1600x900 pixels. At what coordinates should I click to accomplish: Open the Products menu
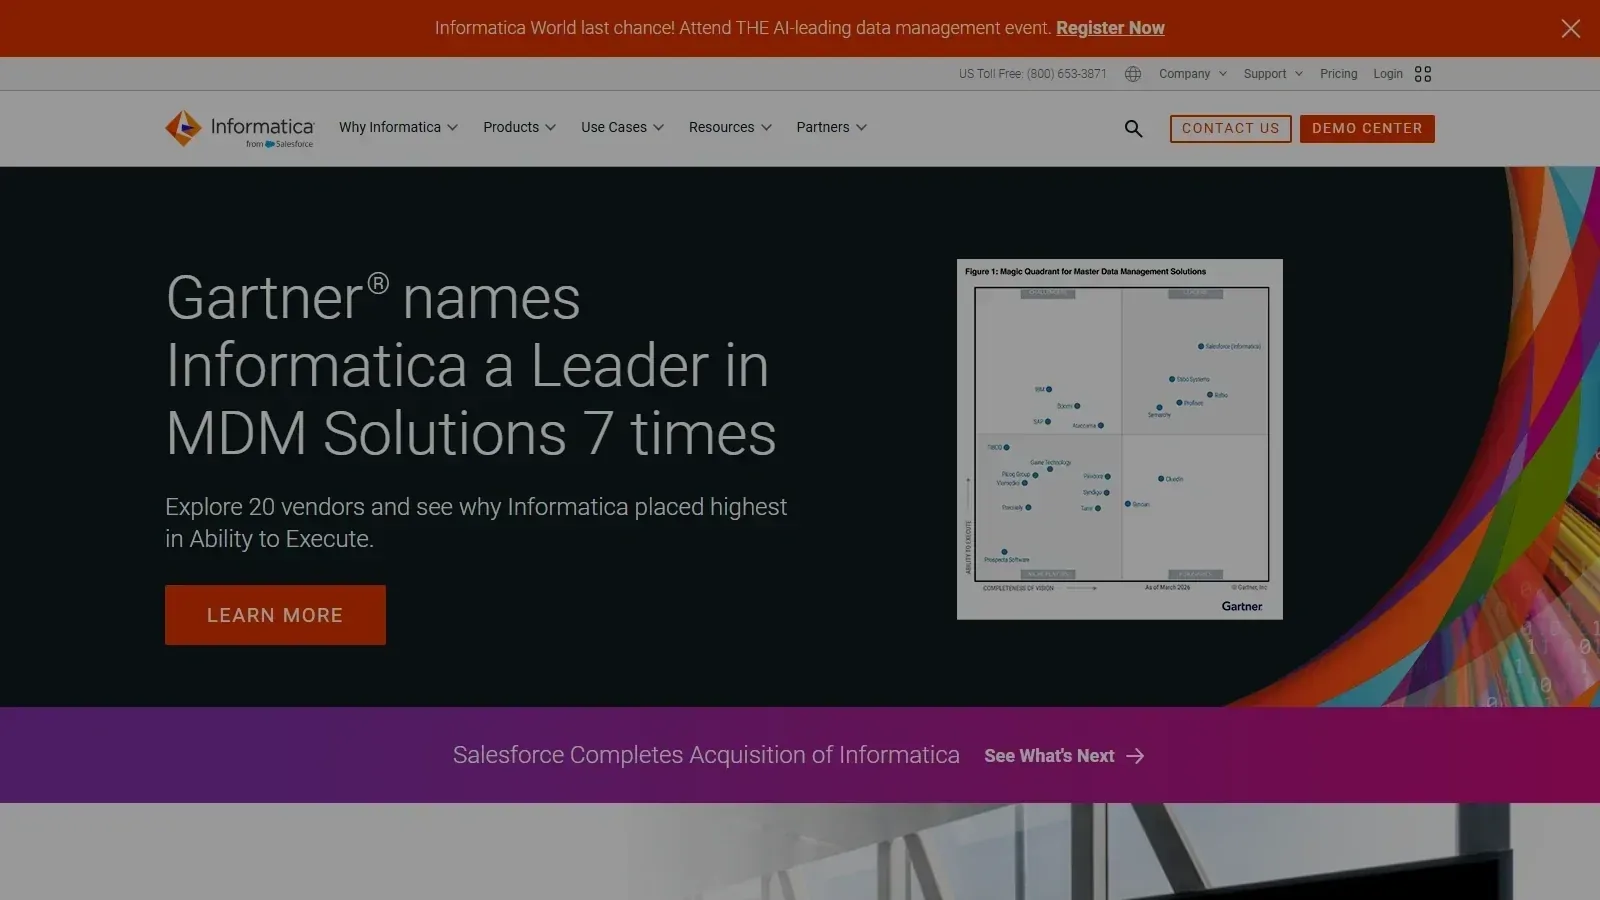(519, 127)
